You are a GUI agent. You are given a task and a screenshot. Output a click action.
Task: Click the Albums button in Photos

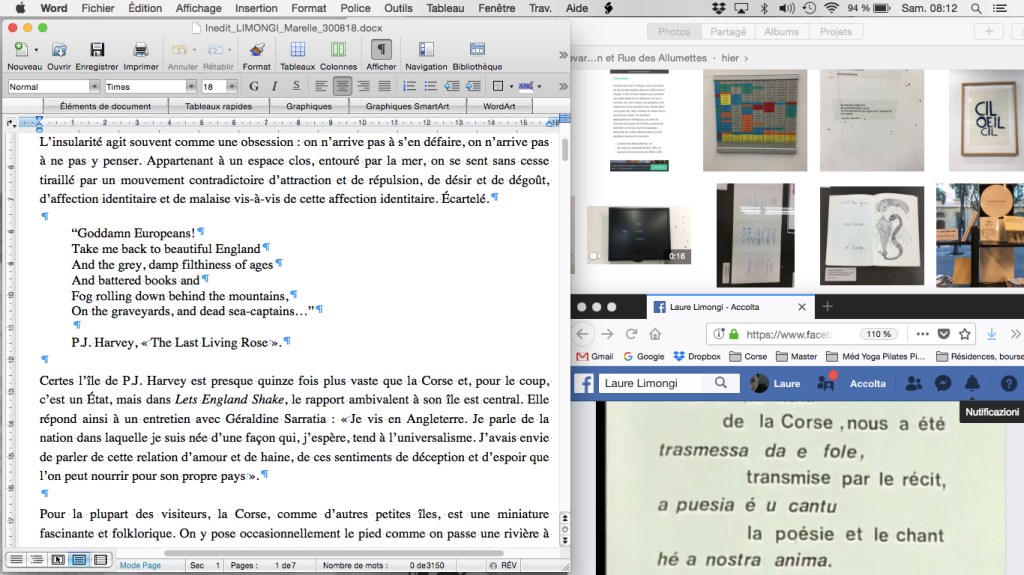pos(781,32)
